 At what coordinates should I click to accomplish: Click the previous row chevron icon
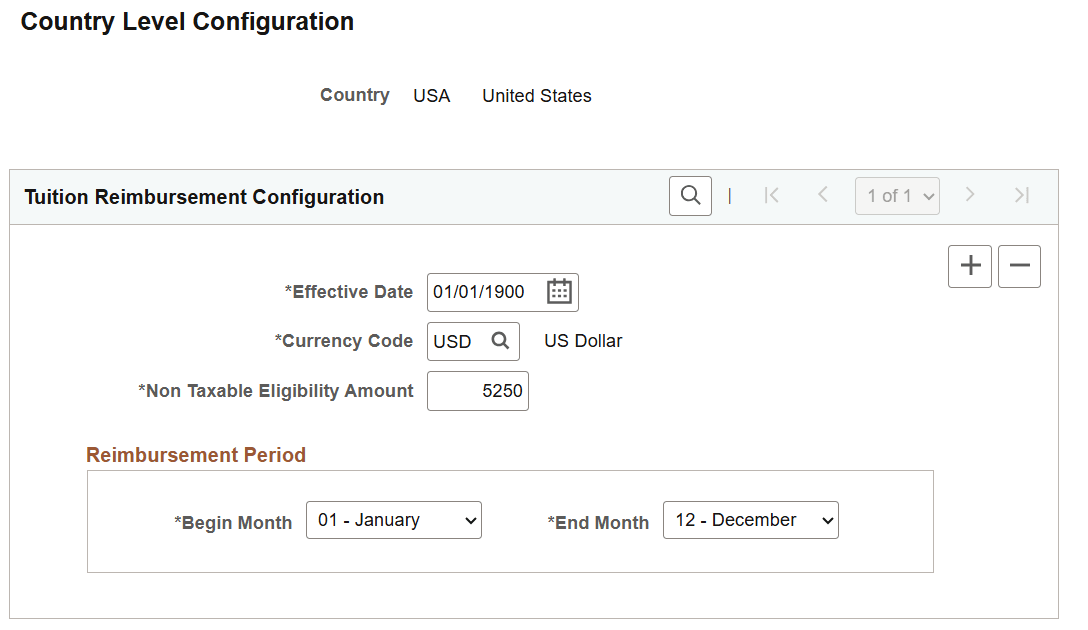click(x=822, y=196)
